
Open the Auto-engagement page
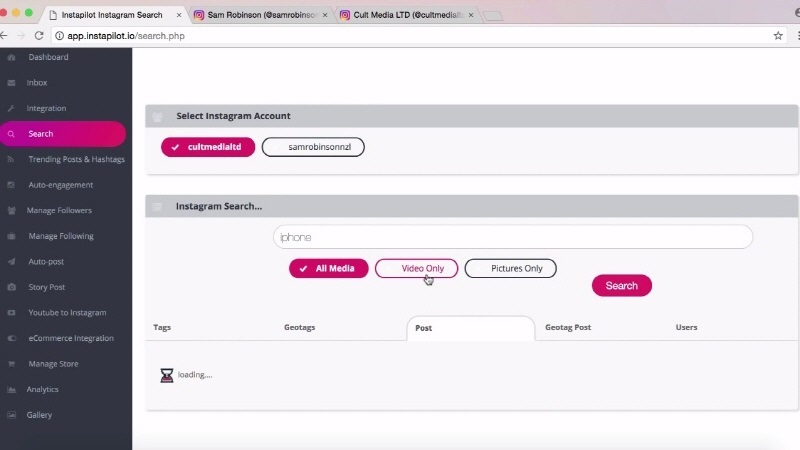coord(61,185)
